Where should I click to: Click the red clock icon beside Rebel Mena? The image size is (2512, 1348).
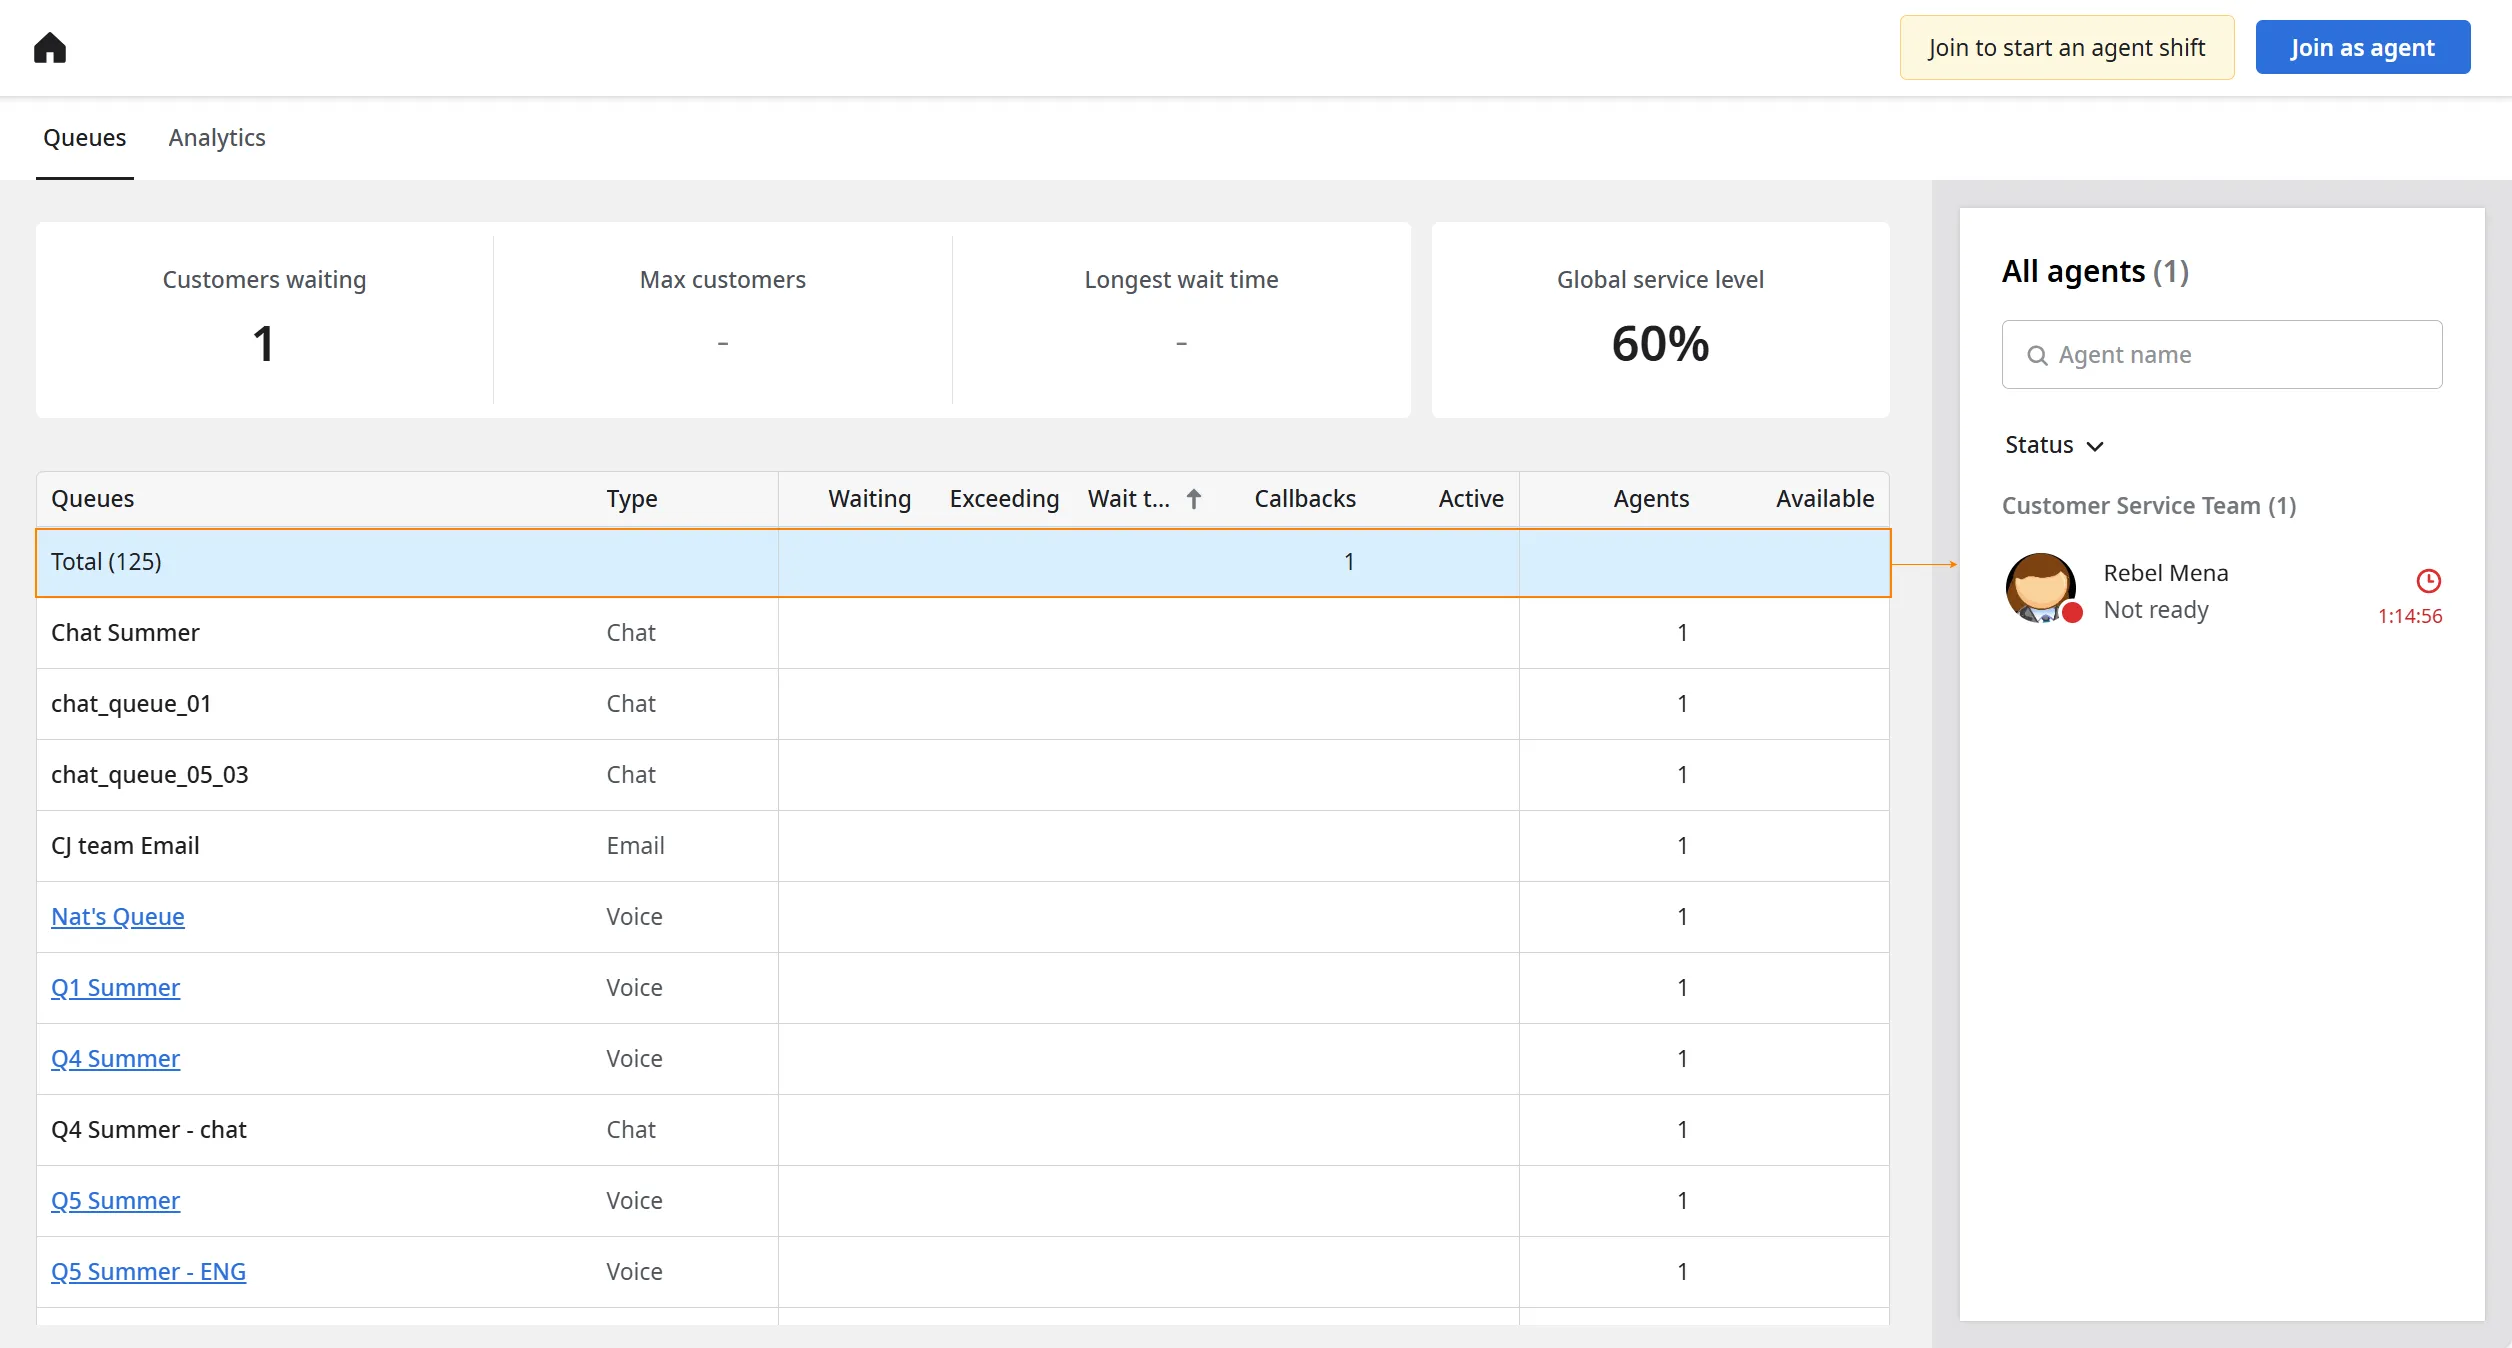click(2428, 581)
